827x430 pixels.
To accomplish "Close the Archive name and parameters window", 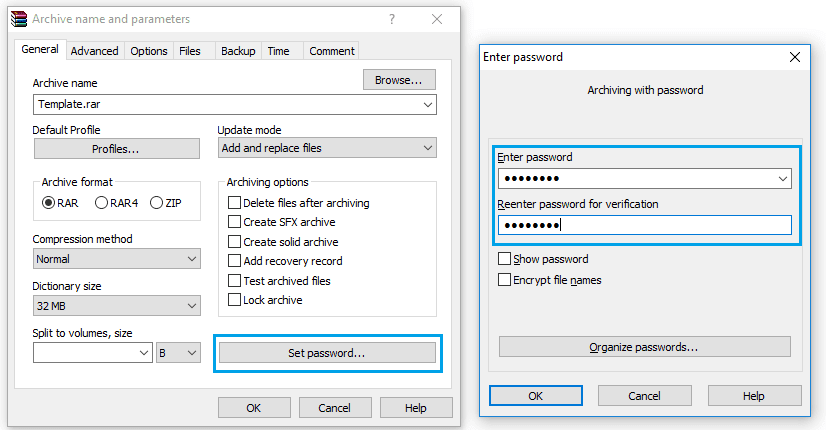I will pos(437,20).
